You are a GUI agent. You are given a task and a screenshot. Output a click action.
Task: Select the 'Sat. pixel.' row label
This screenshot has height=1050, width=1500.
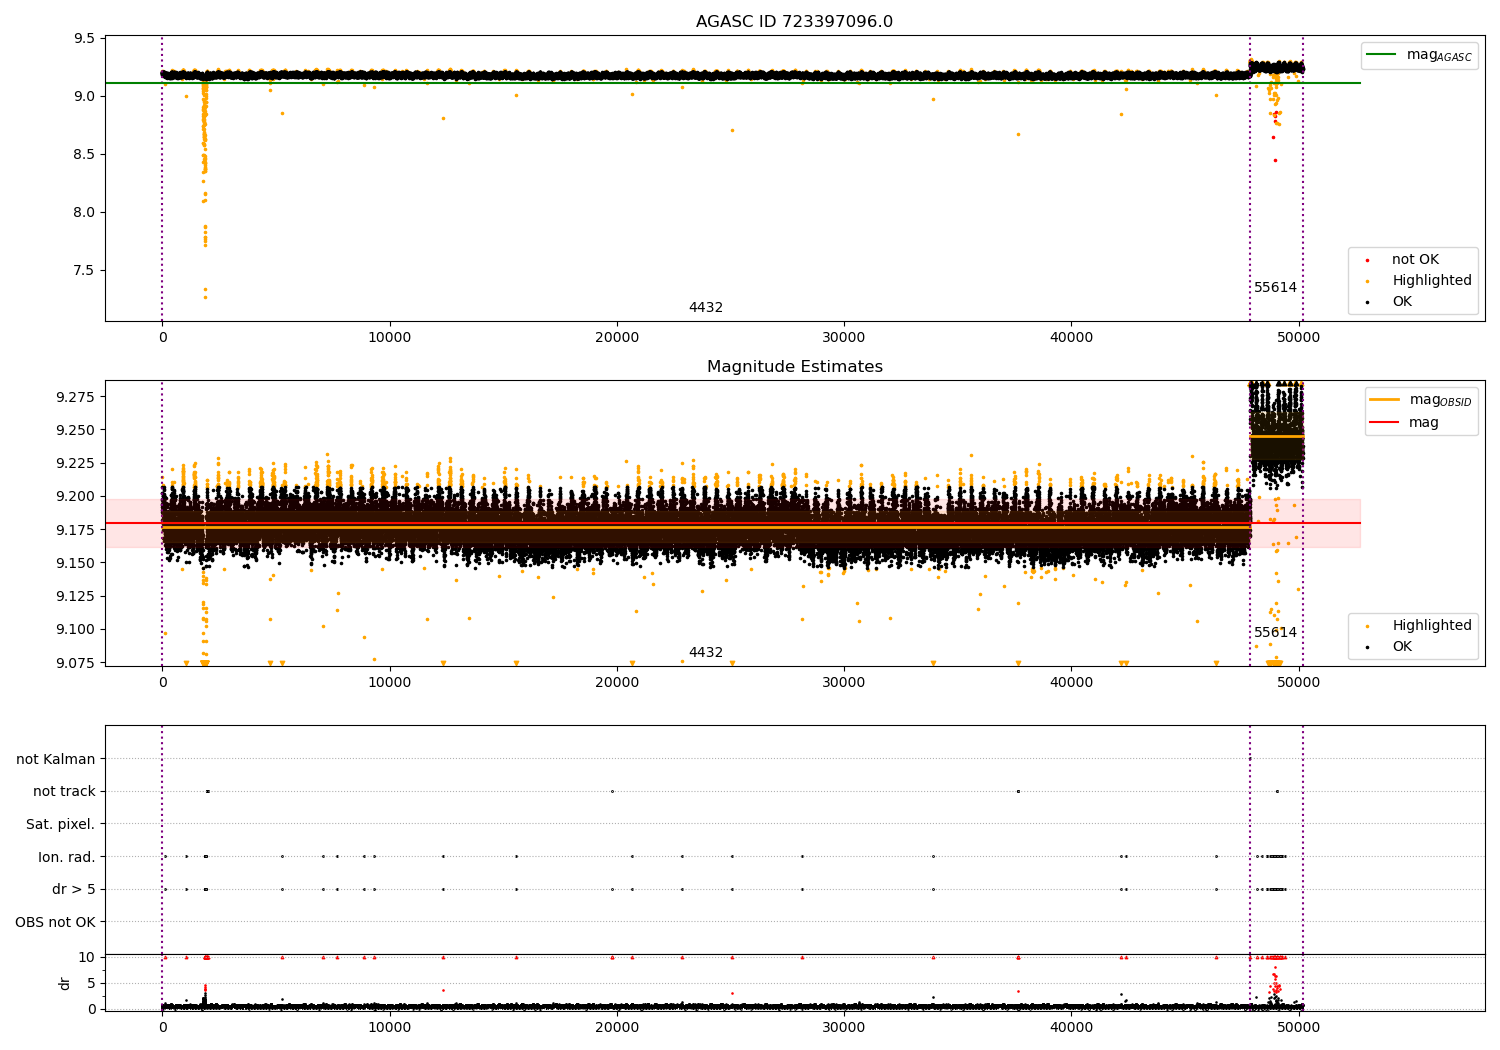(60, 825)
